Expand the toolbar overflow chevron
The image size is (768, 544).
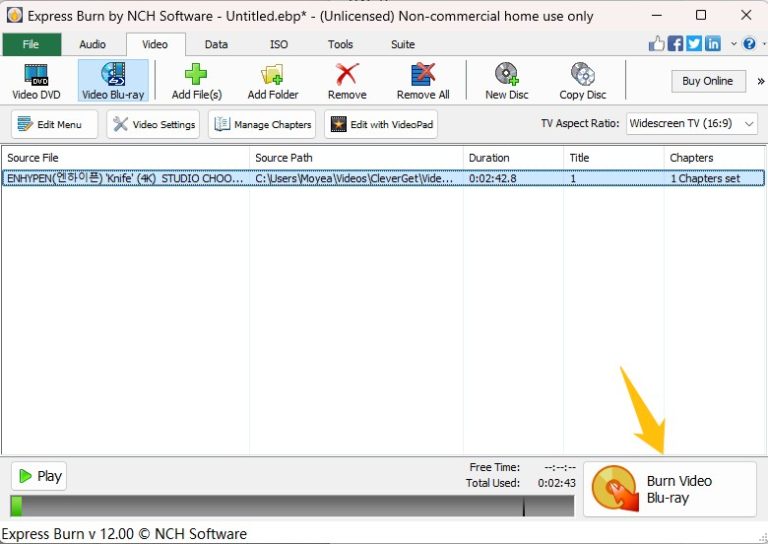pos(761,81)
